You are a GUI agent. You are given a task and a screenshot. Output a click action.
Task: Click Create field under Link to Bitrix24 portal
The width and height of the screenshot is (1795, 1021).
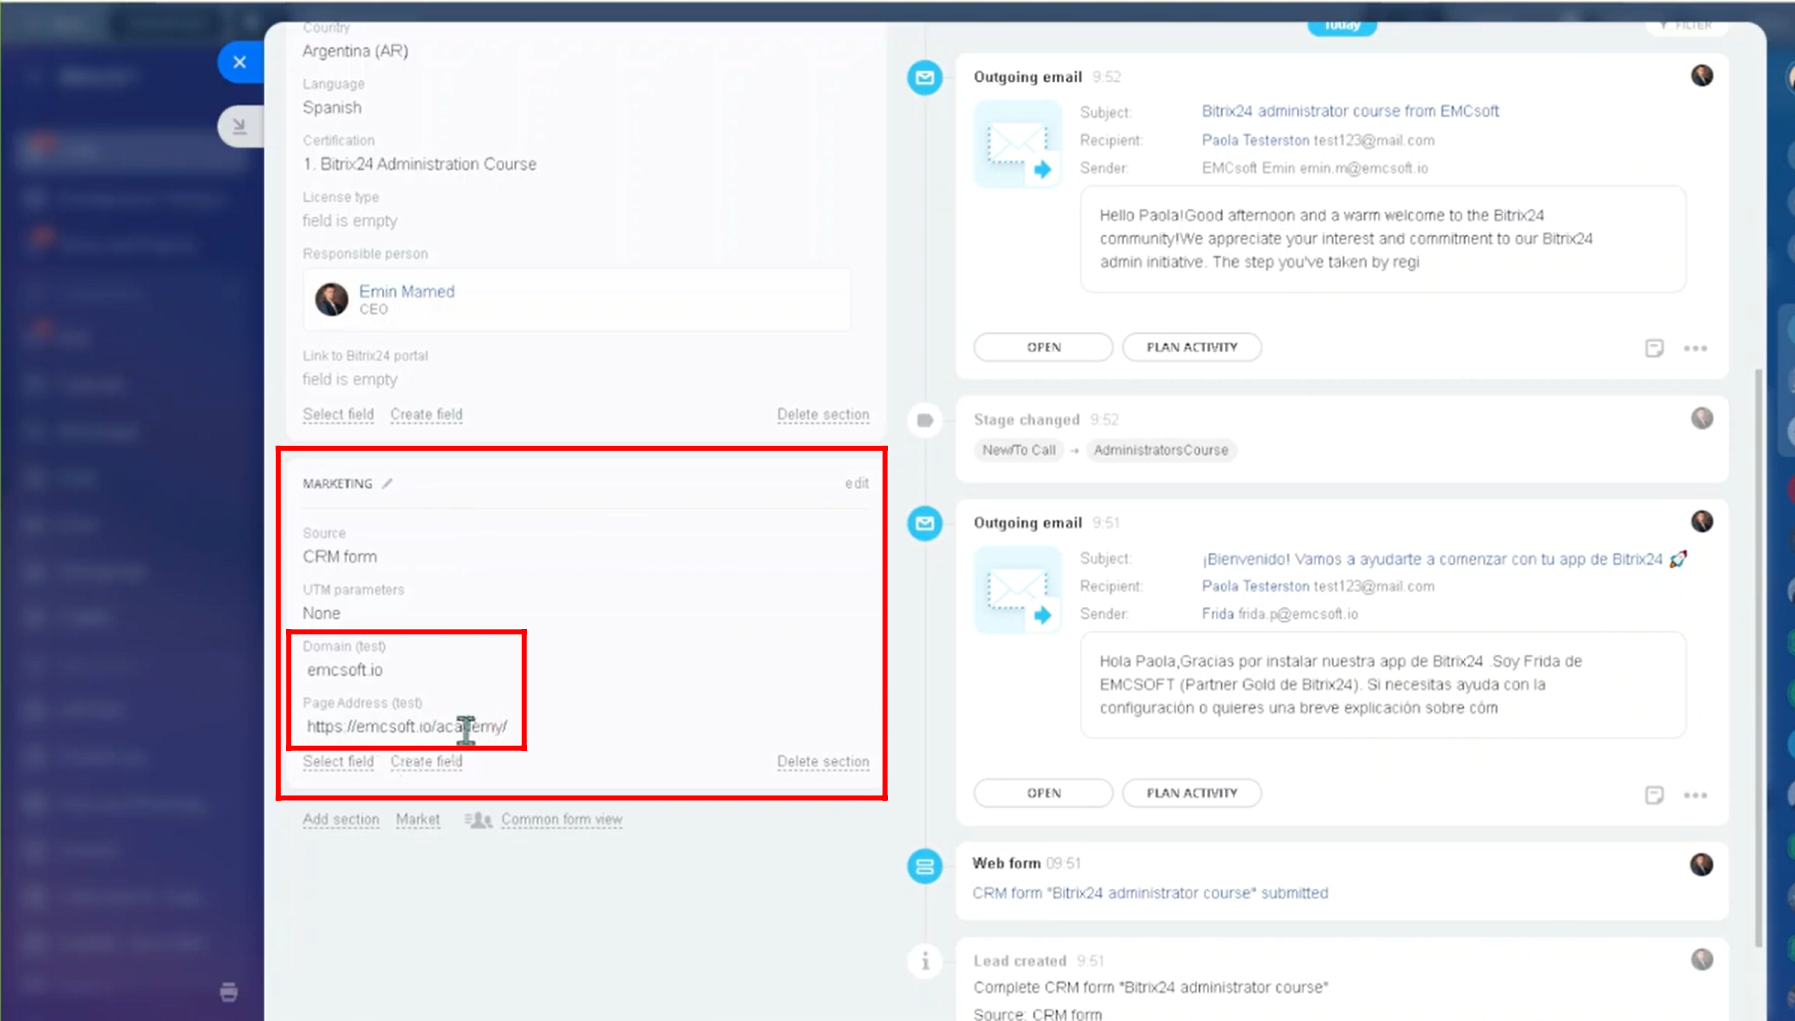coord(426,414)
